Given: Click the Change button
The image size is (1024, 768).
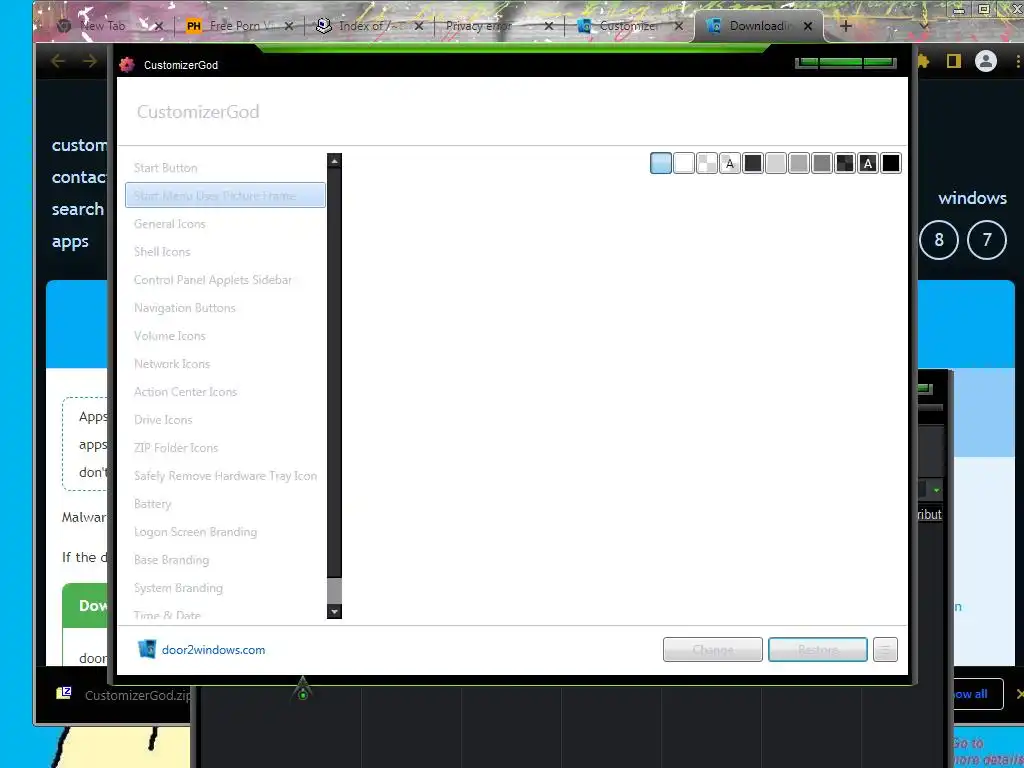Looking at the screenshot, I should pyautogui.click(x=712, y=650).
